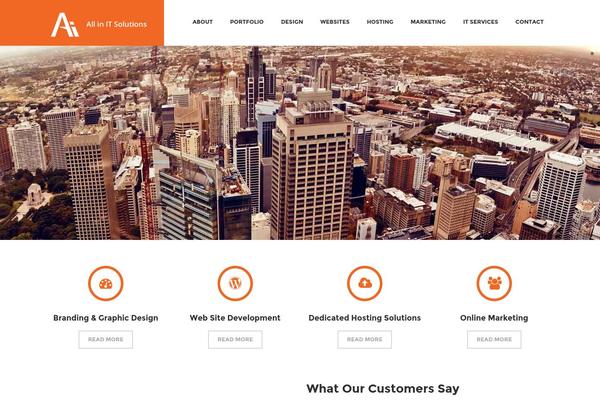Open the Contact page
The height and width of the screenshot is (400, 600).
pos(530,22)
